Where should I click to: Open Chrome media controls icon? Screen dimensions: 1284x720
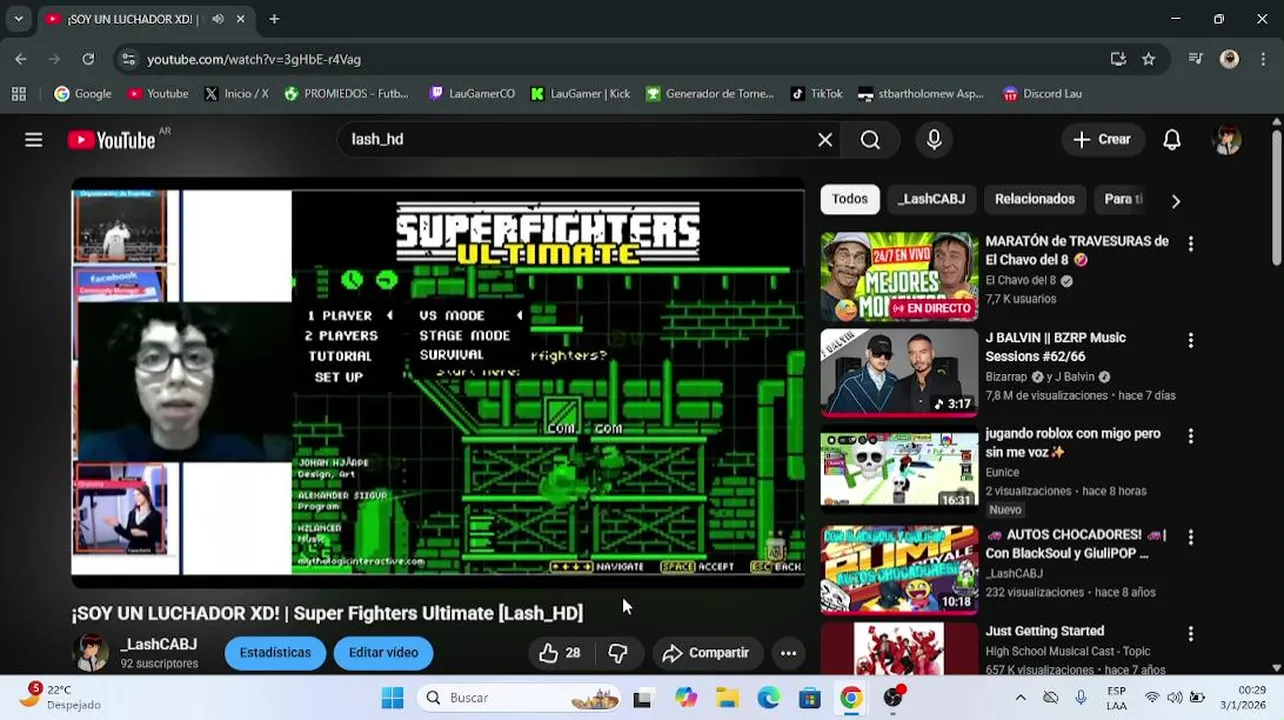[x=1195, y=59]
